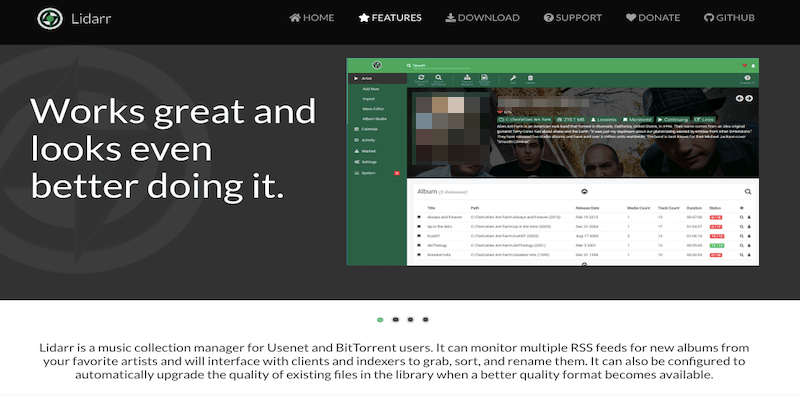Click next artist arrow in the banner
The height and width of the screenshot is (419, 800).
[x=749, y=99]
